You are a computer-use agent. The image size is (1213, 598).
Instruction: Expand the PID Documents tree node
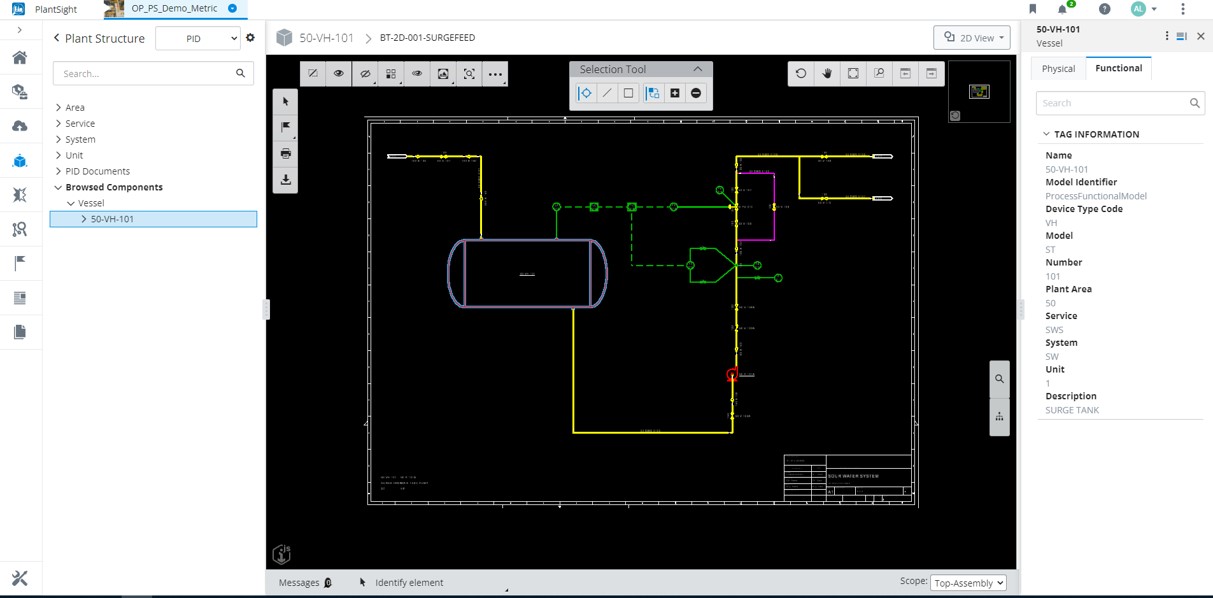tap(59, 171)
